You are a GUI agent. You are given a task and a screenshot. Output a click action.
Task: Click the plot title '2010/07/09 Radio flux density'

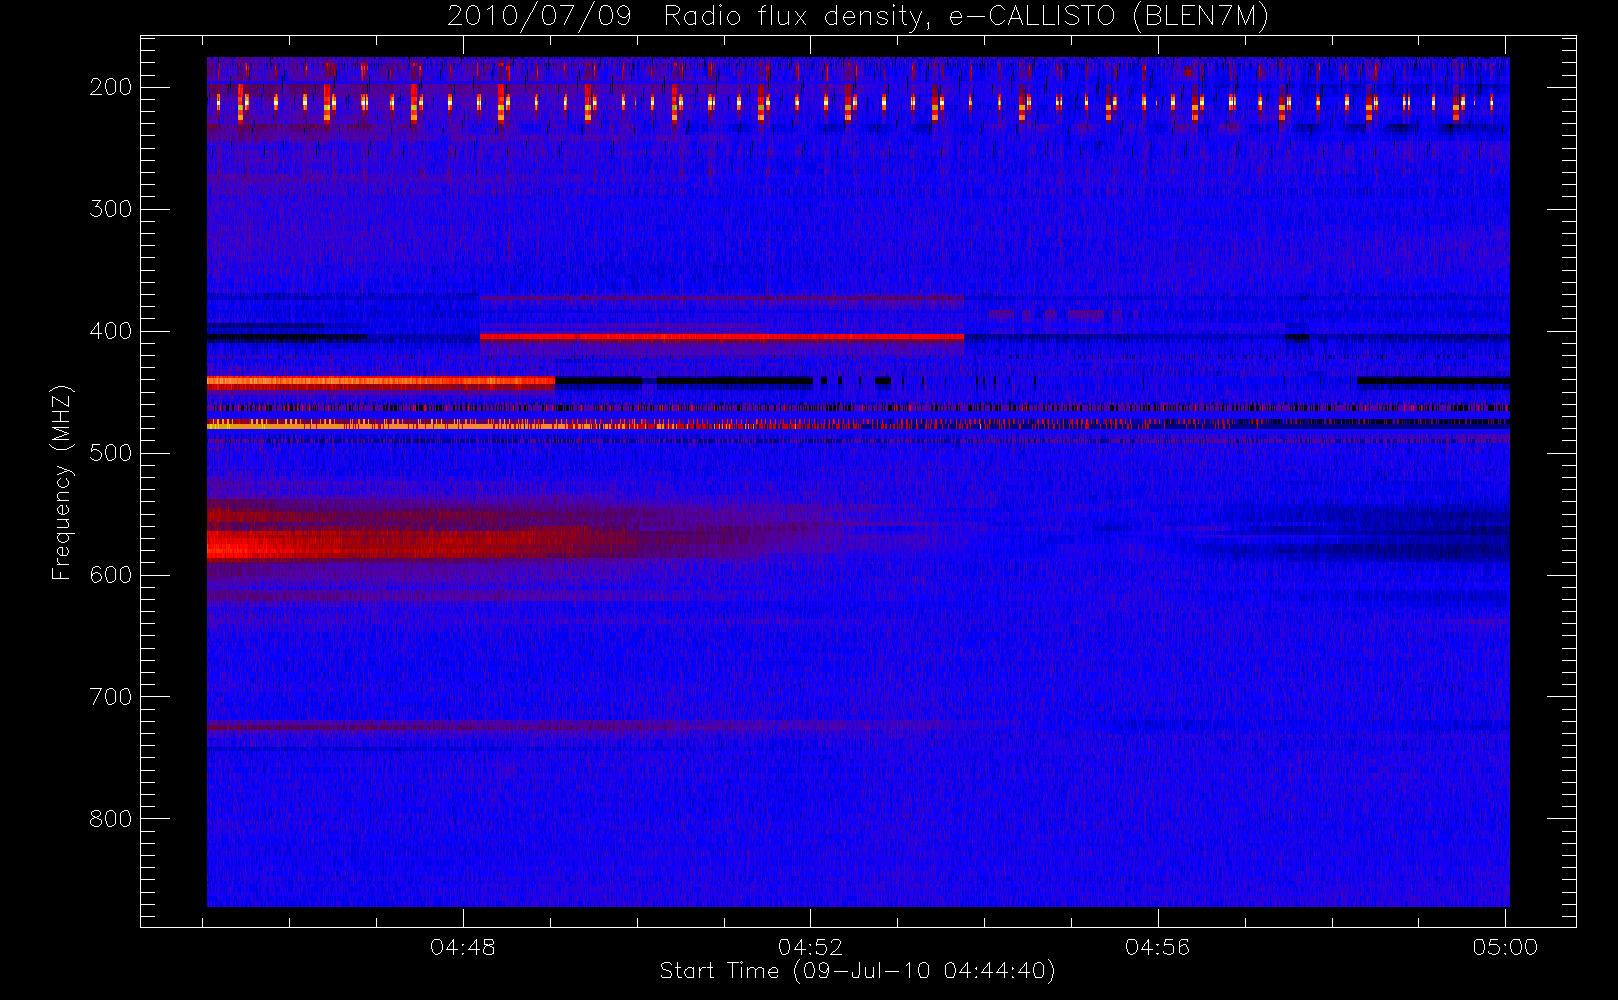[x=858, y=17]
